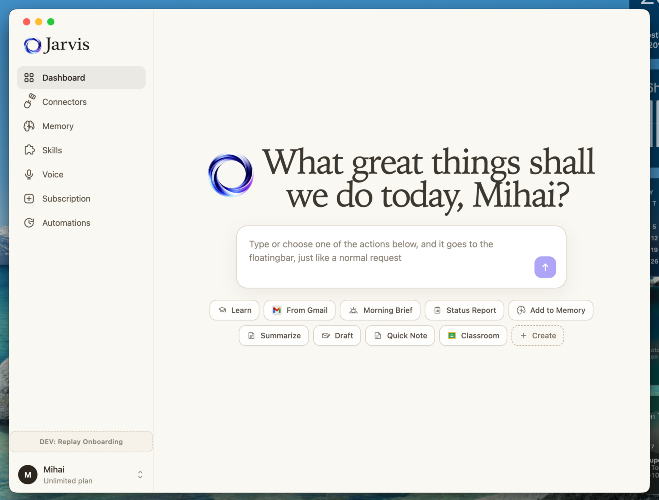Click the Learn chip's graduation icon

point(222,310)
